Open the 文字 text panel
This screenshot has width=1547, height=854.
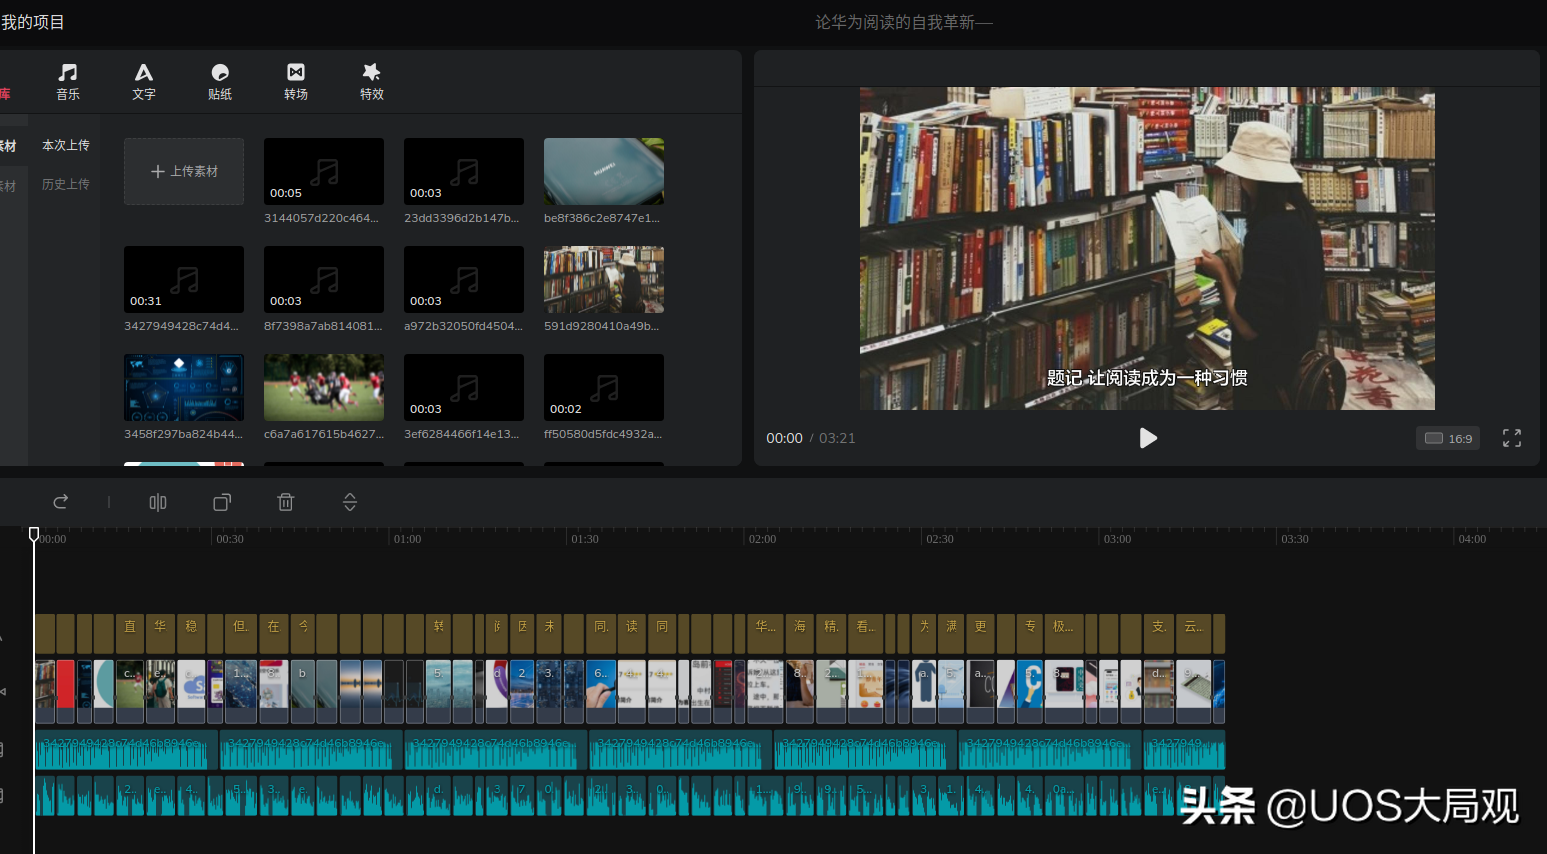pos(144,81)
